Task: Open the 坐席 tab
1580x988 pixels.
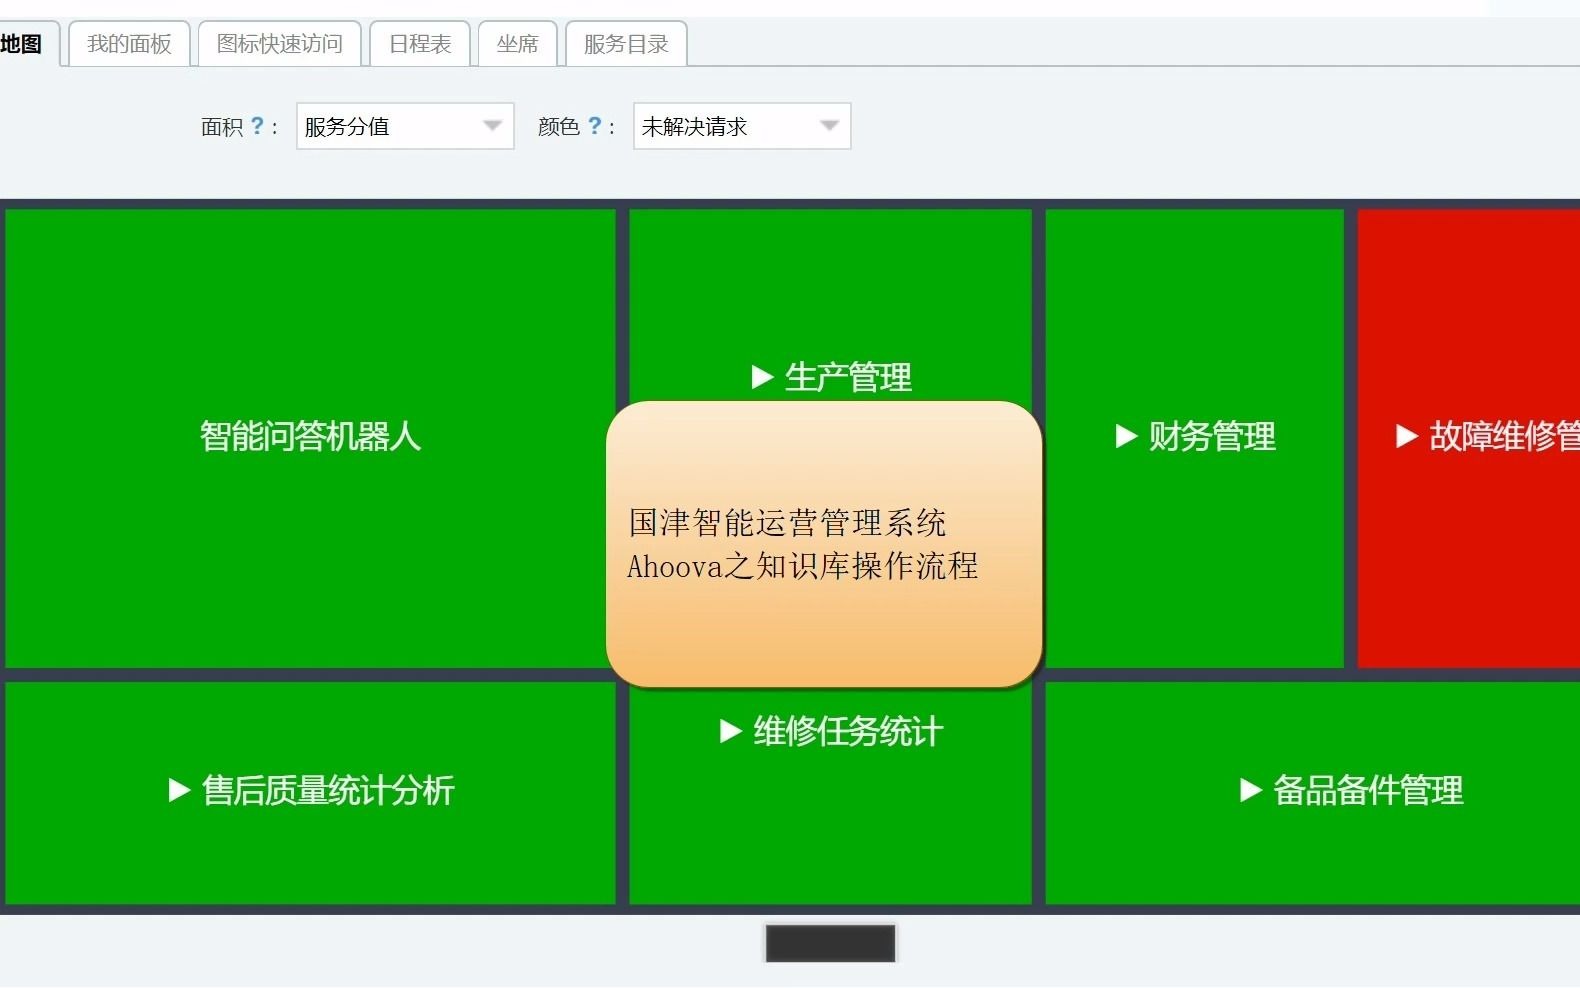Action: (x=517, y=44)
